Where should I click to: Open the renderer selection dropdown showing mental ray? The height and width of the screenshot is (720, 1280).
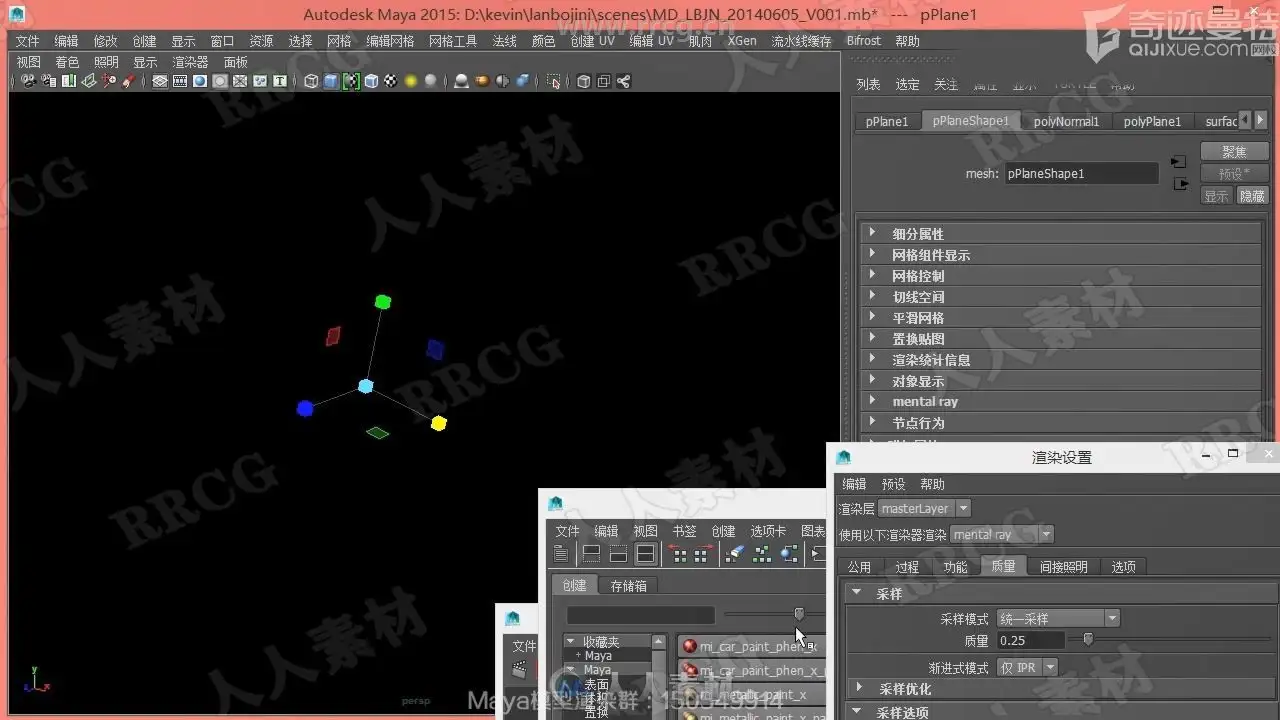(x=1002, y=535)
